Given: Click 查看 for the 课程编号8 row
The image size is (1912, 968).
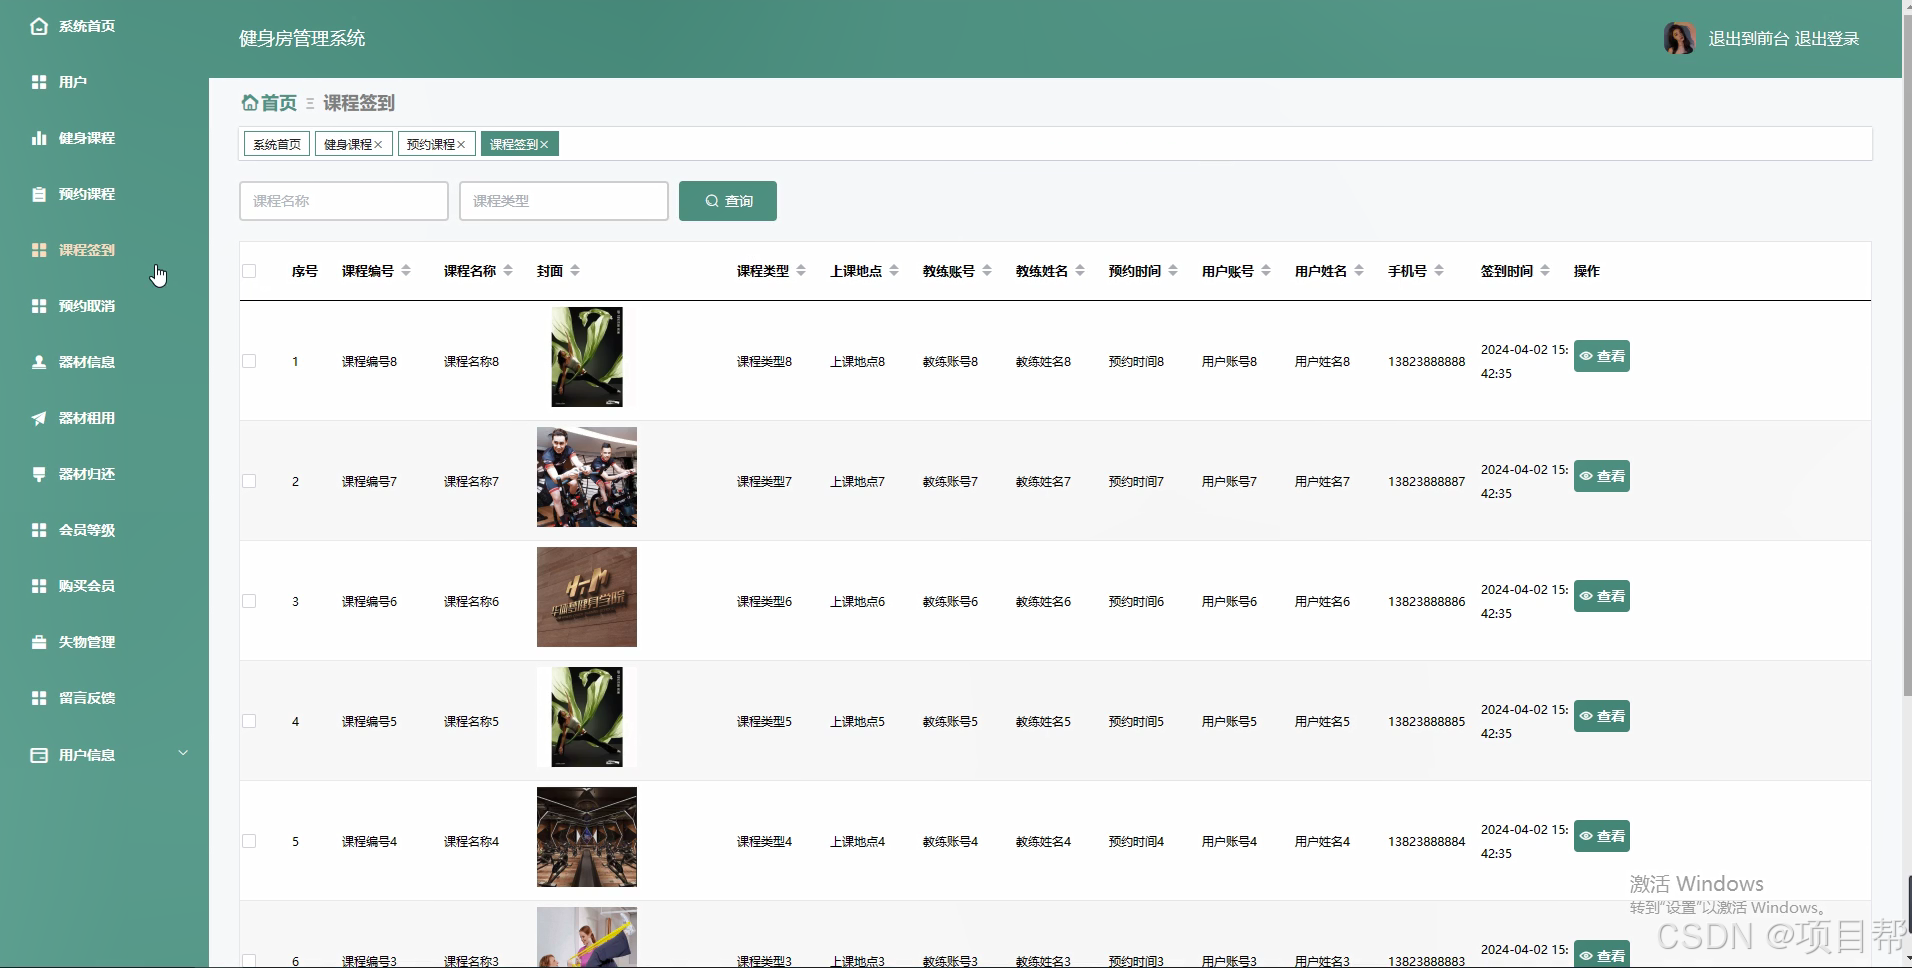Looking at the screenshot, I should 1602,356.
